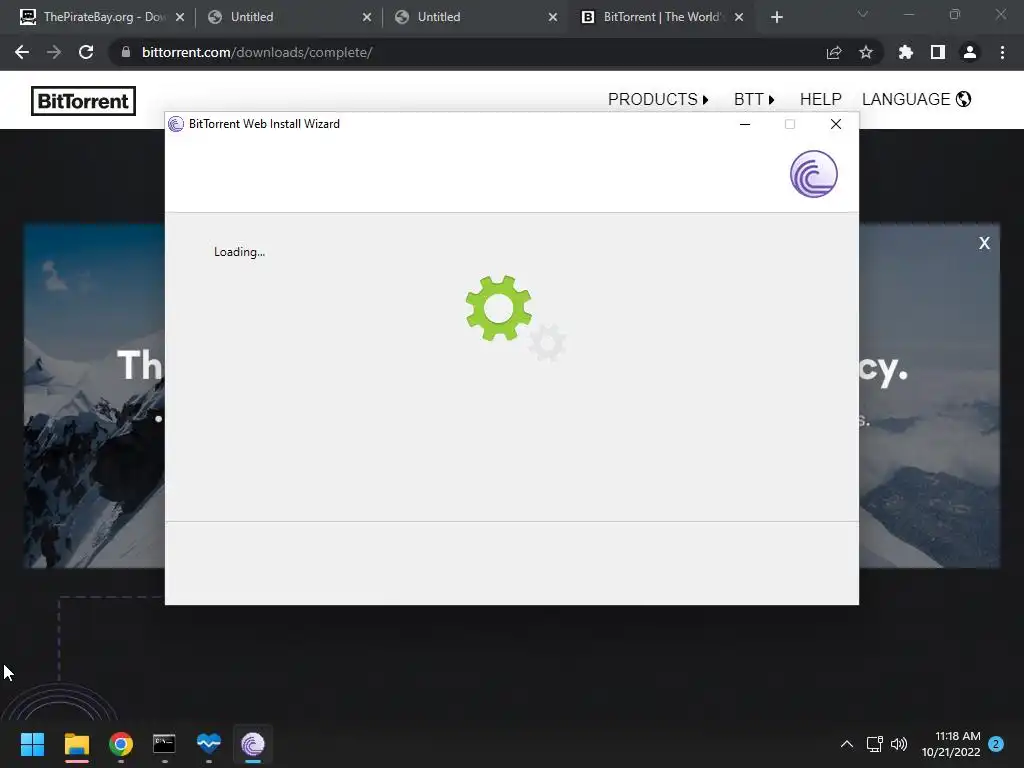Show hidden system tray icons
1024x768 pixels.
click(846, 744)
